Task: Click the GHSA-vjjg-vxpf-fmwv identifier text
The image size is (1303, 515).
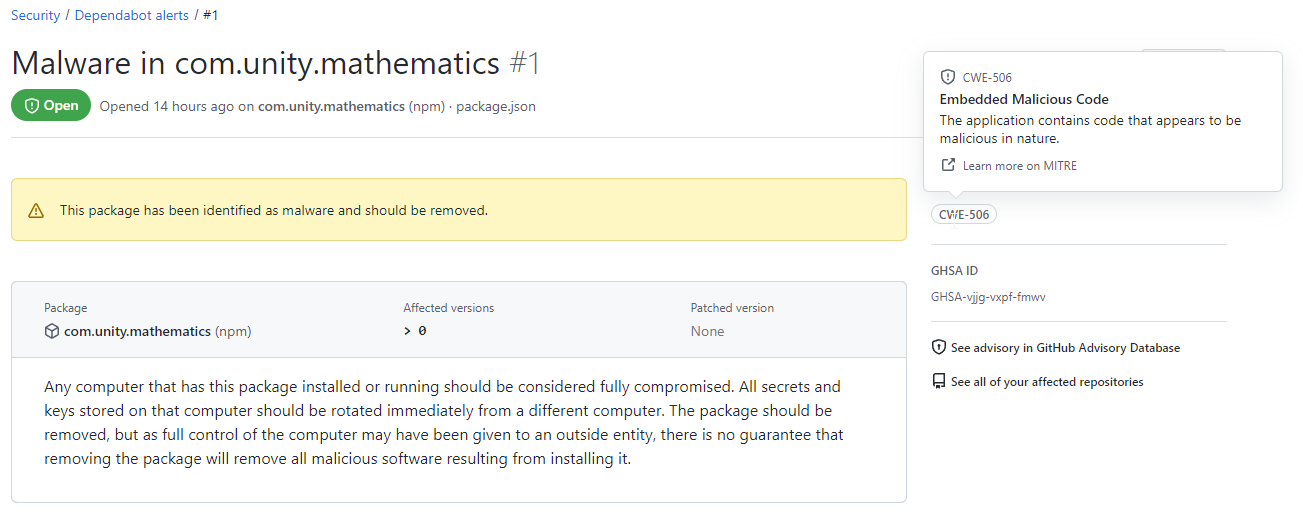Action: 988,297
